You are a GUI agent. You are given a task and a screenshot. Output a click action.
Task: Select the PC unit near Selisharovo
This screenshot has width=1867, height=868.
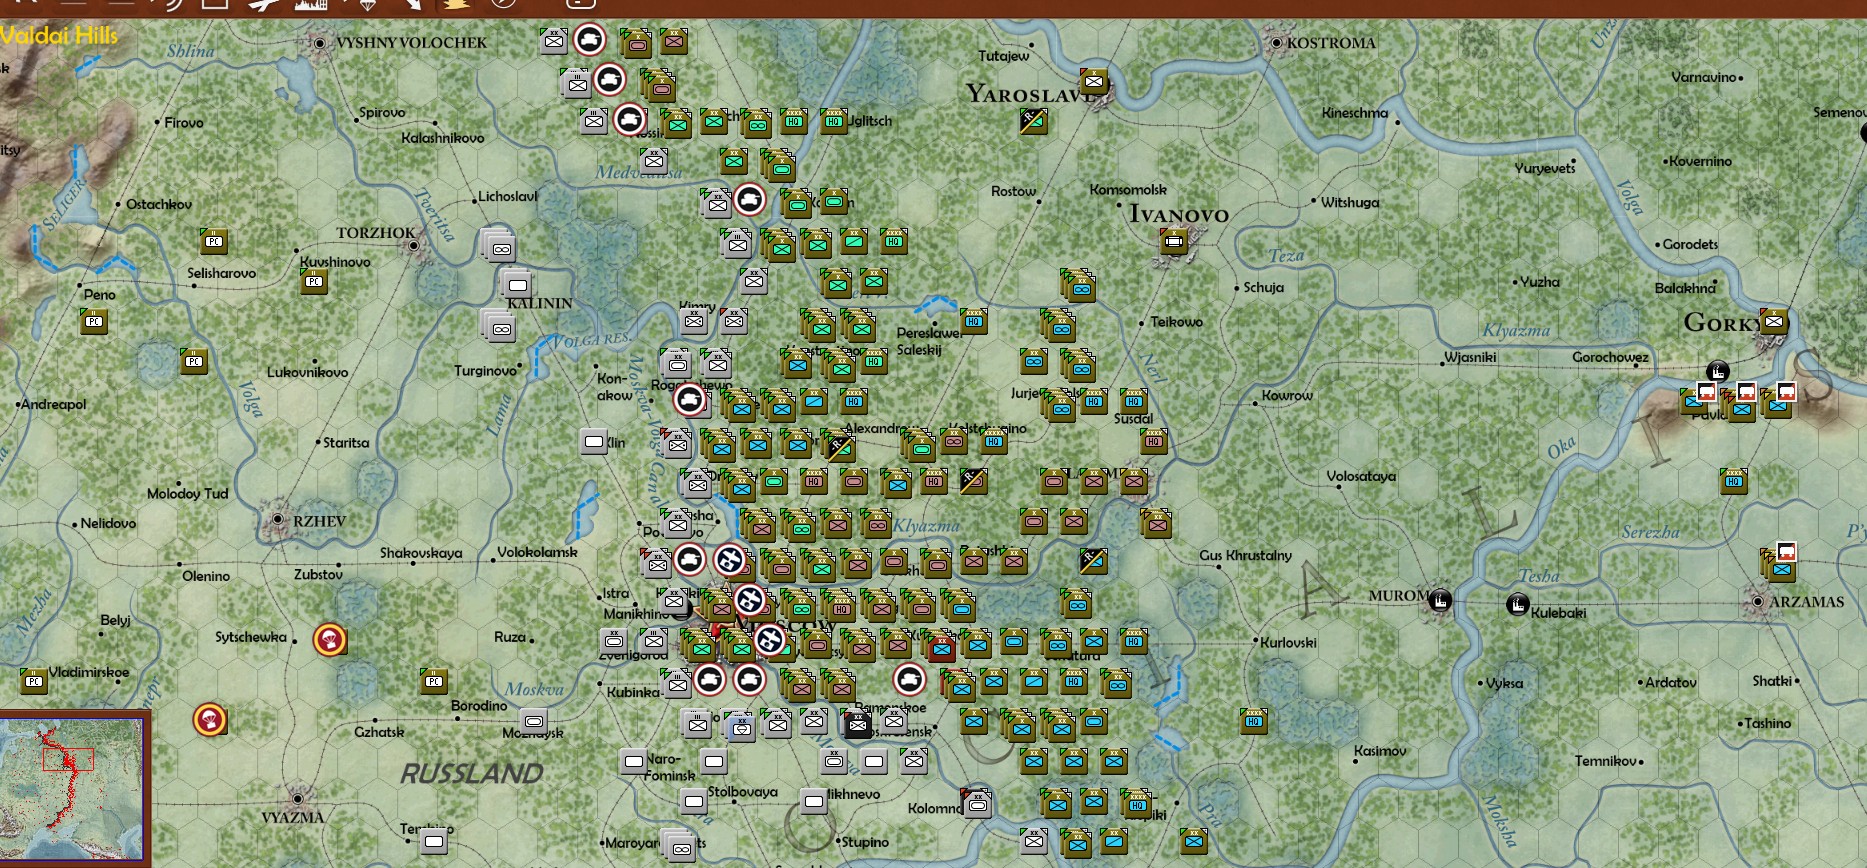(x=214, y=241)
